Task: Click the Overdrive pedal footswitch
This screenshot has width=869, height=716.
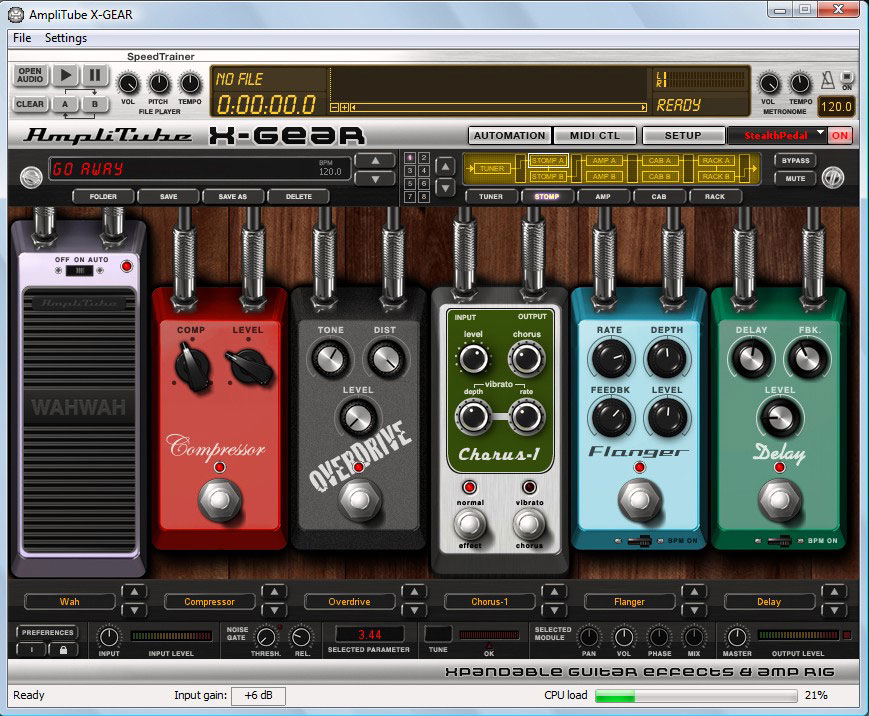Action: click(359, 500)
